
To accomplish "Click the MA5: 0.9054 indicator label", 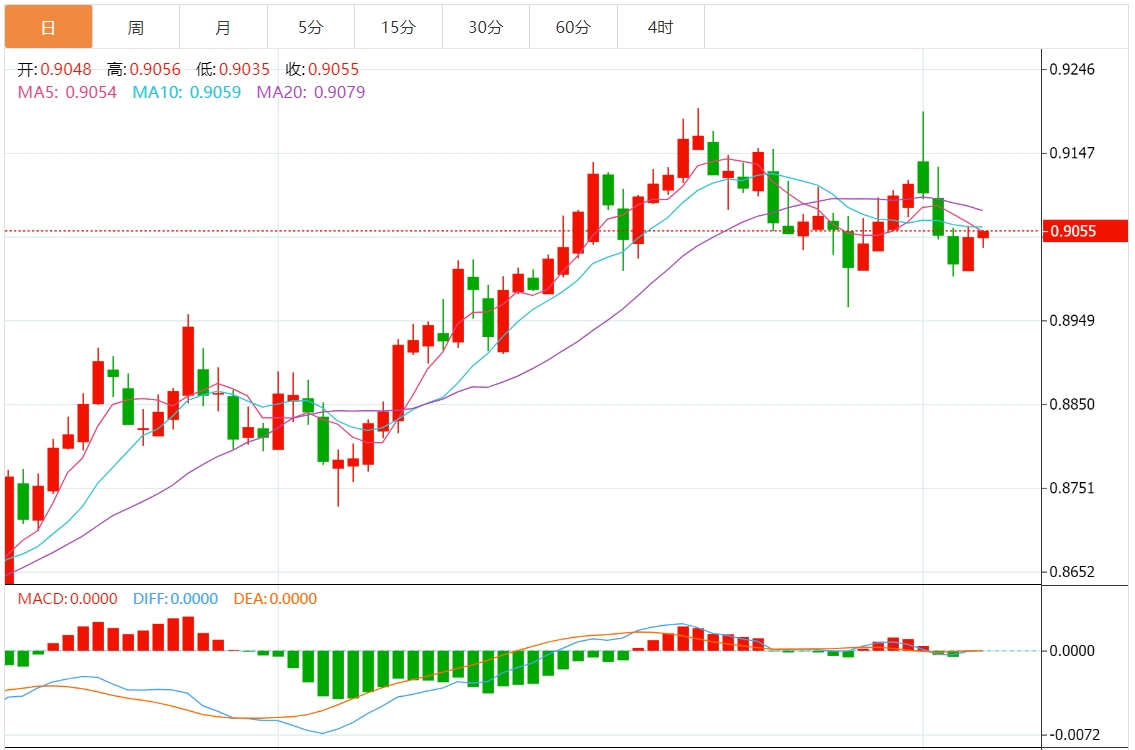I will [67, 92].
